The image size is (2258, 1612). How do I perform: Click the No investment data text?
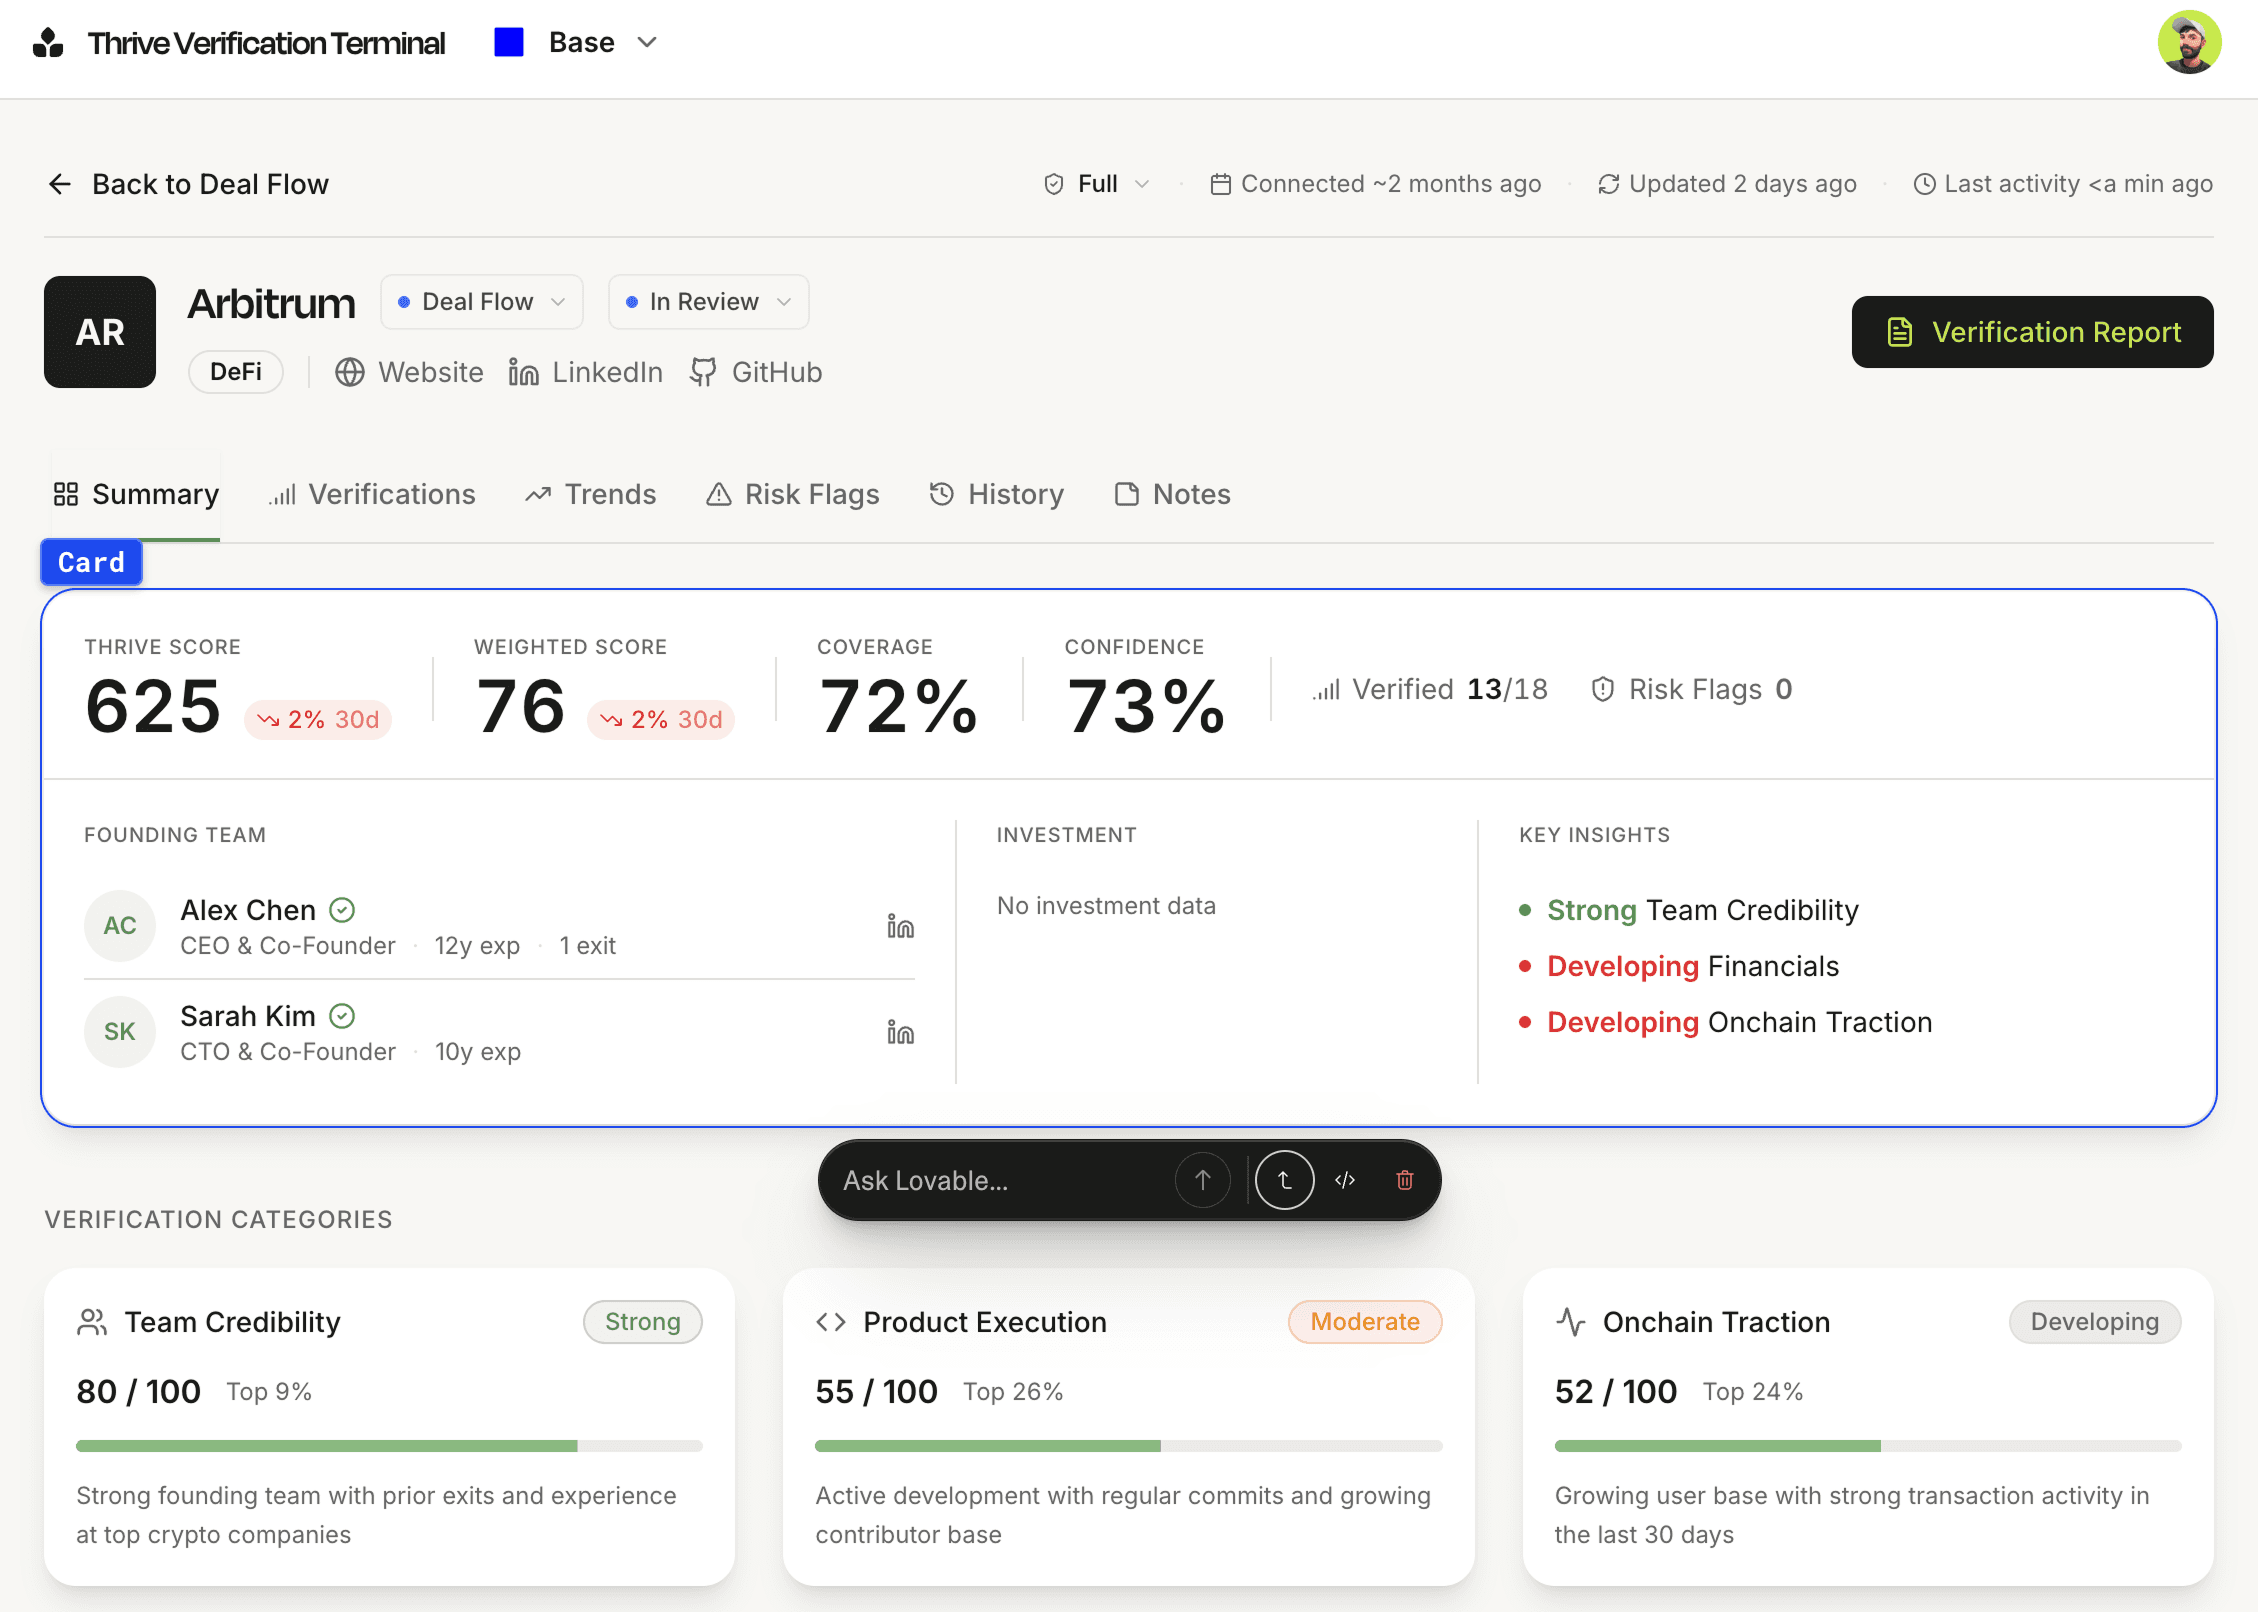(x=1106, y=906)
